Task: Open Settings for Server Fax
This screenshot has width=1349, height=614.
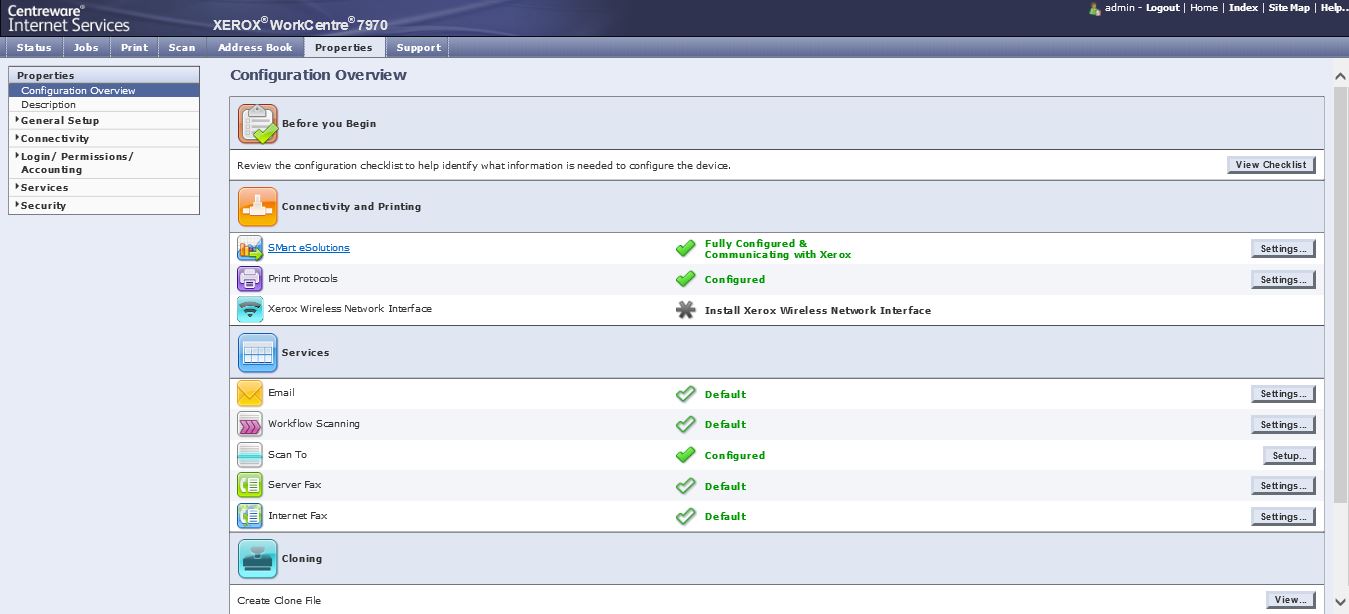Action: [x=1283, y=486]
